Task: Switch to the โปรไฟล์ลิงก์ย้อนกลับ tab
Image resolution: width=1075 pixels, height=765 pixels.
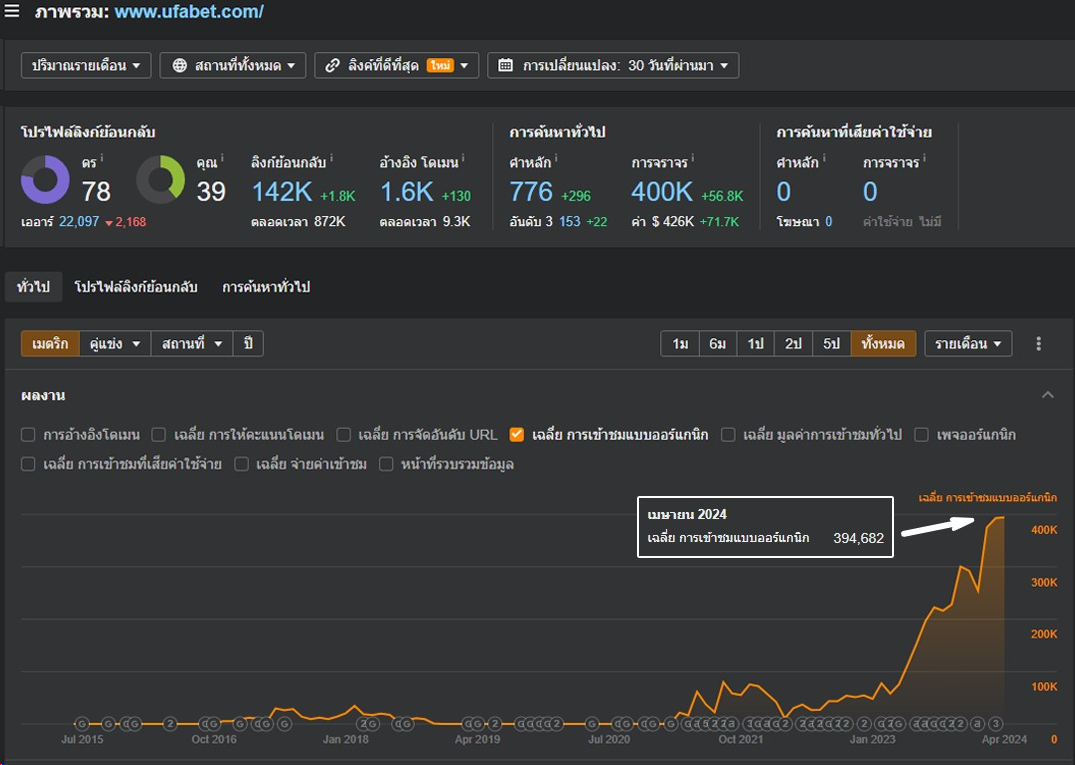Action: [x=136, y=287]
